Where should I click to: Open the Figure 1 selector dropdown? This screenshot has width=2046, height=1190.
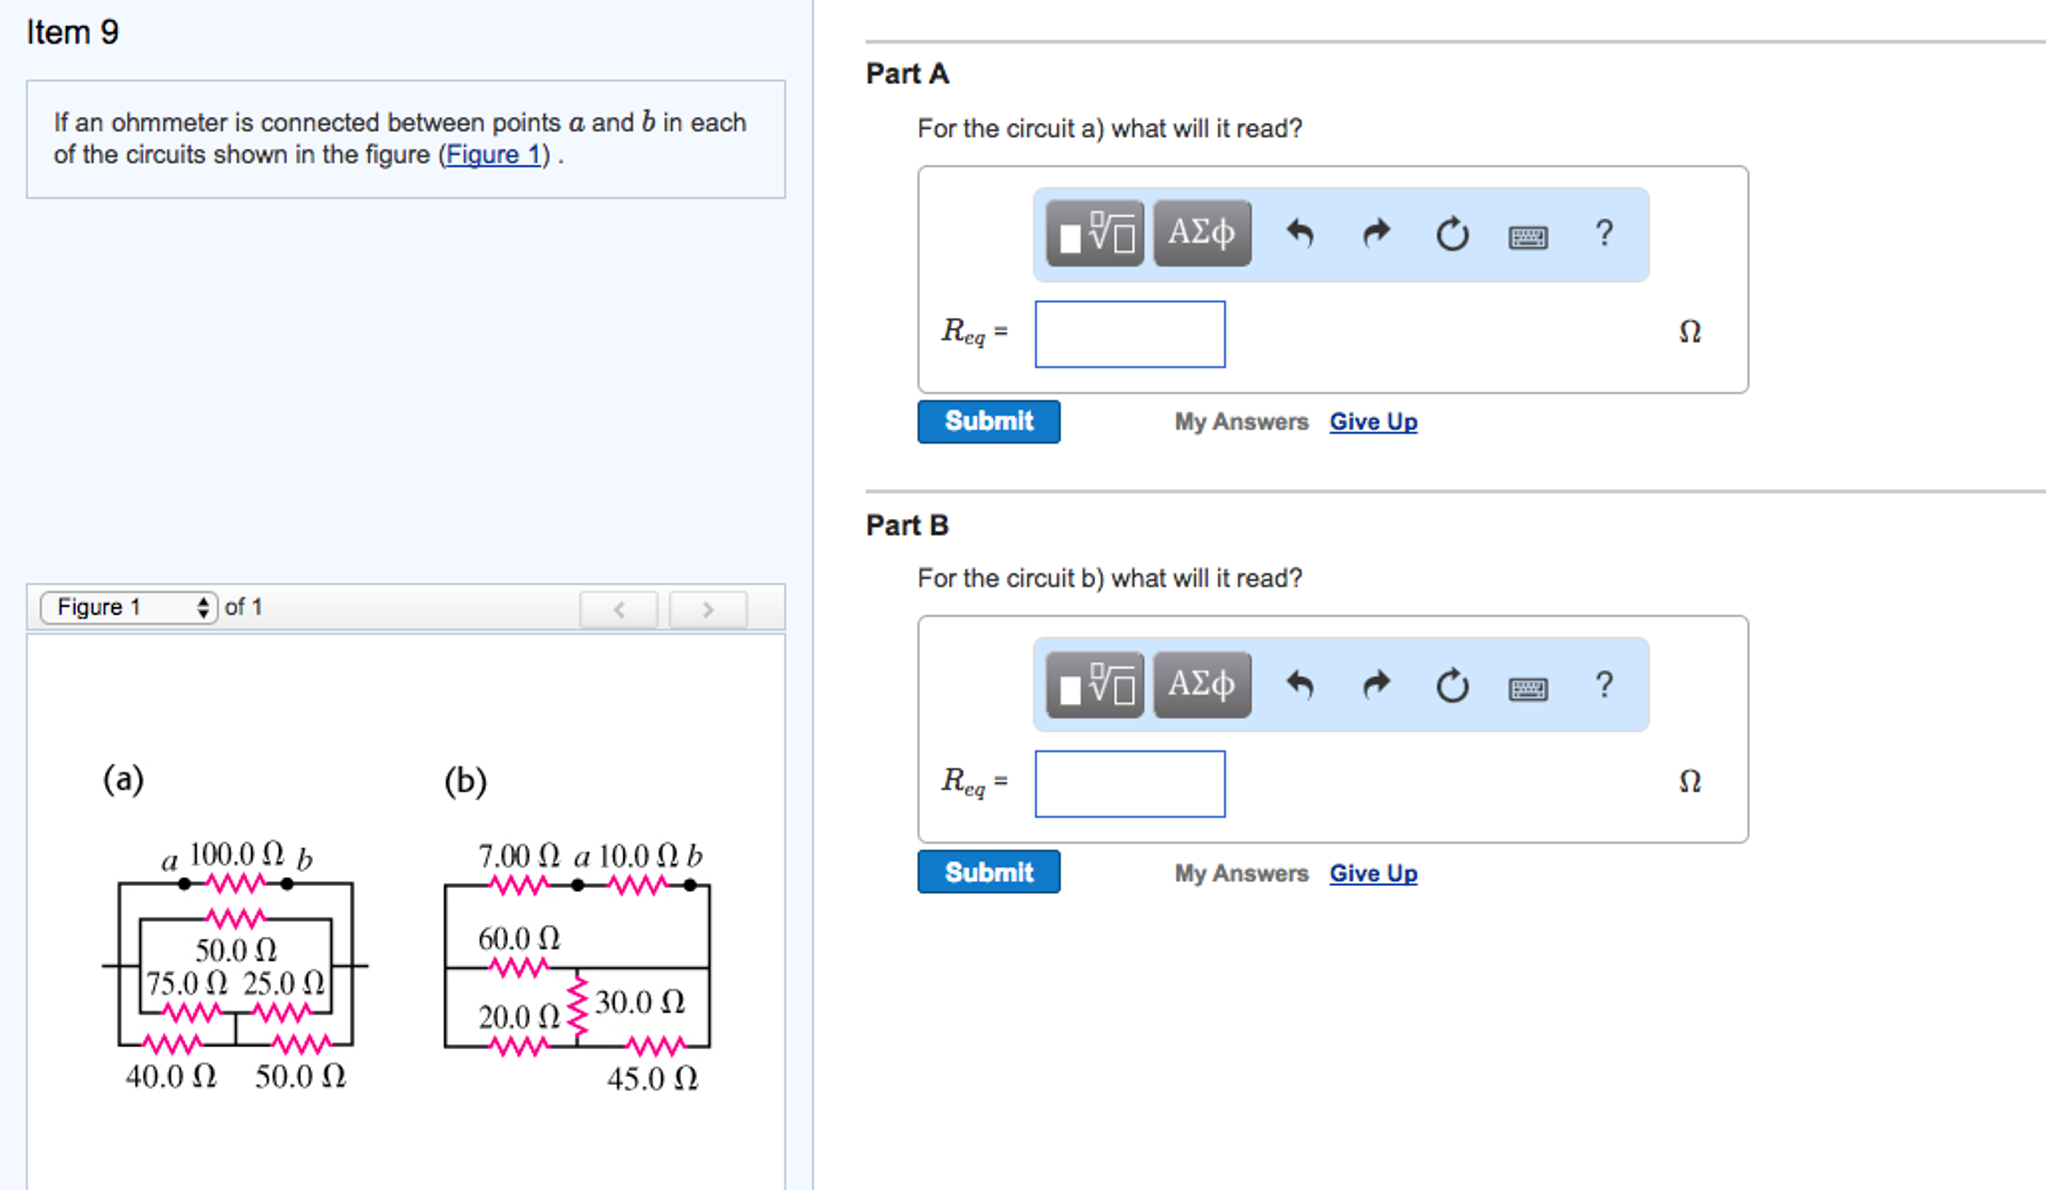click(x=129, y=607)
